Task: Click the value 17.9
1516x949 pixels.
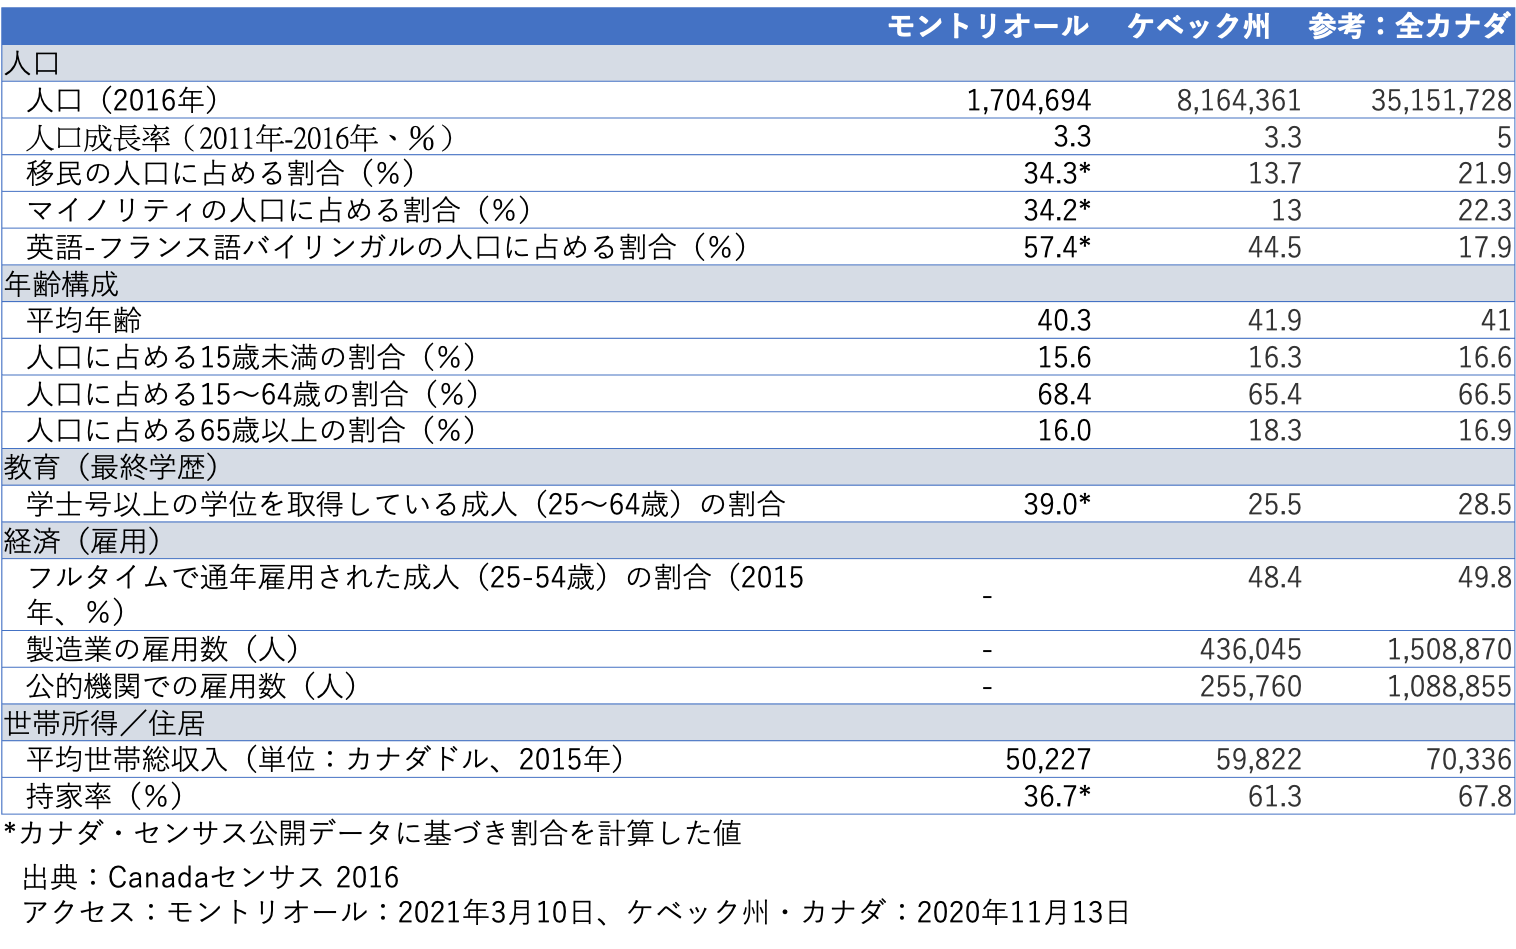Action: (1485, 247)
